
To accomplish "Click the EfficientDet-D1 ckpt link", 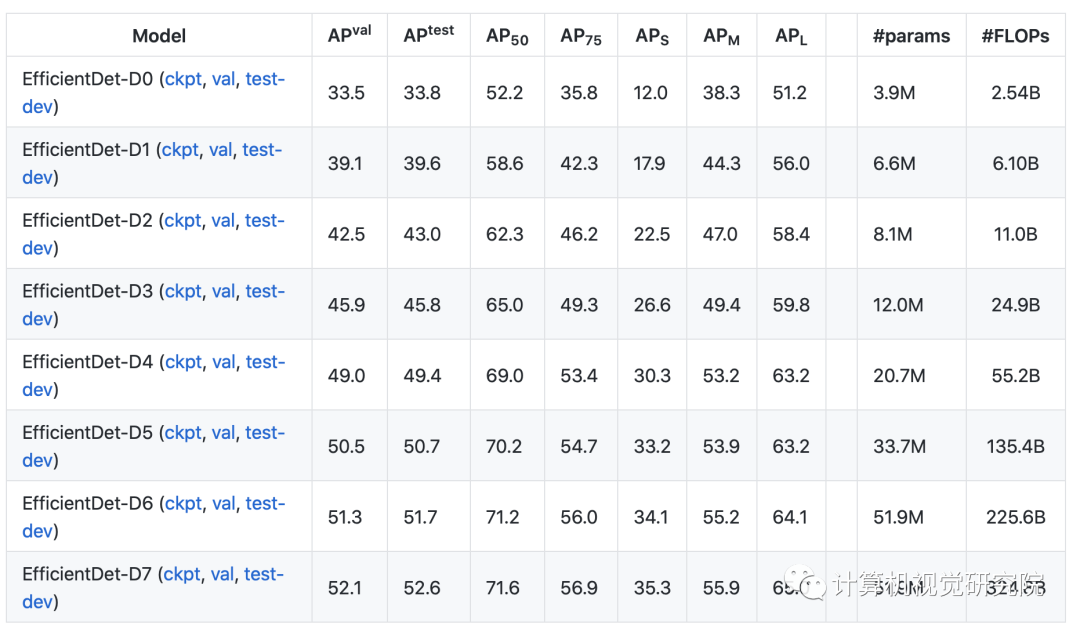I will pyautogui.click(x=180, y=150).
